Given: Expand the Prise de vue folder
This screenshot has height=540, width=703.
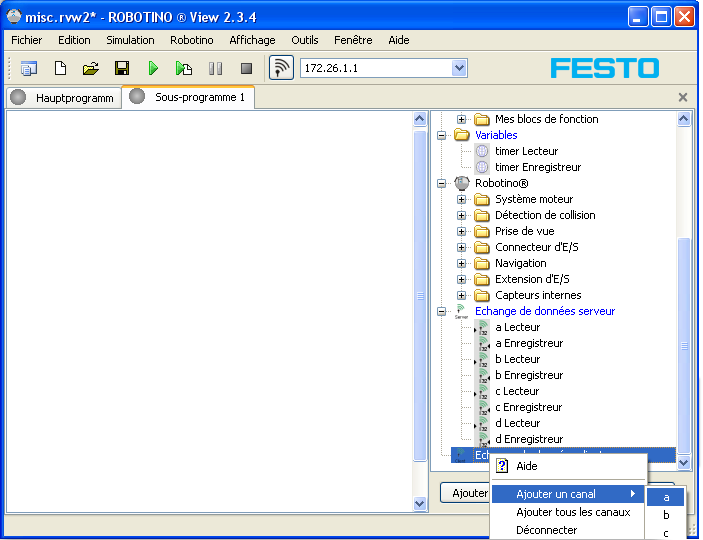Looking at the screenshot, I should tap(461, 231).
